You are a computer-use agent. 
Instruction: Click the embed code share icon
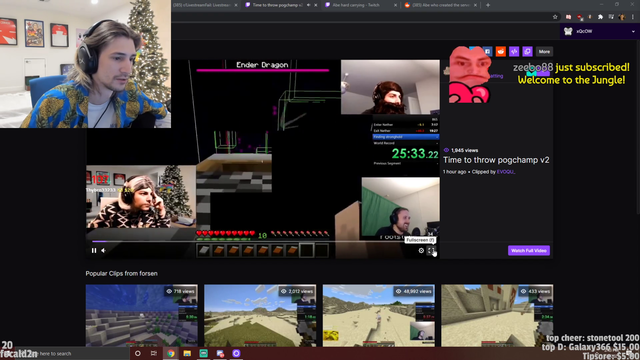pos(514,51)
